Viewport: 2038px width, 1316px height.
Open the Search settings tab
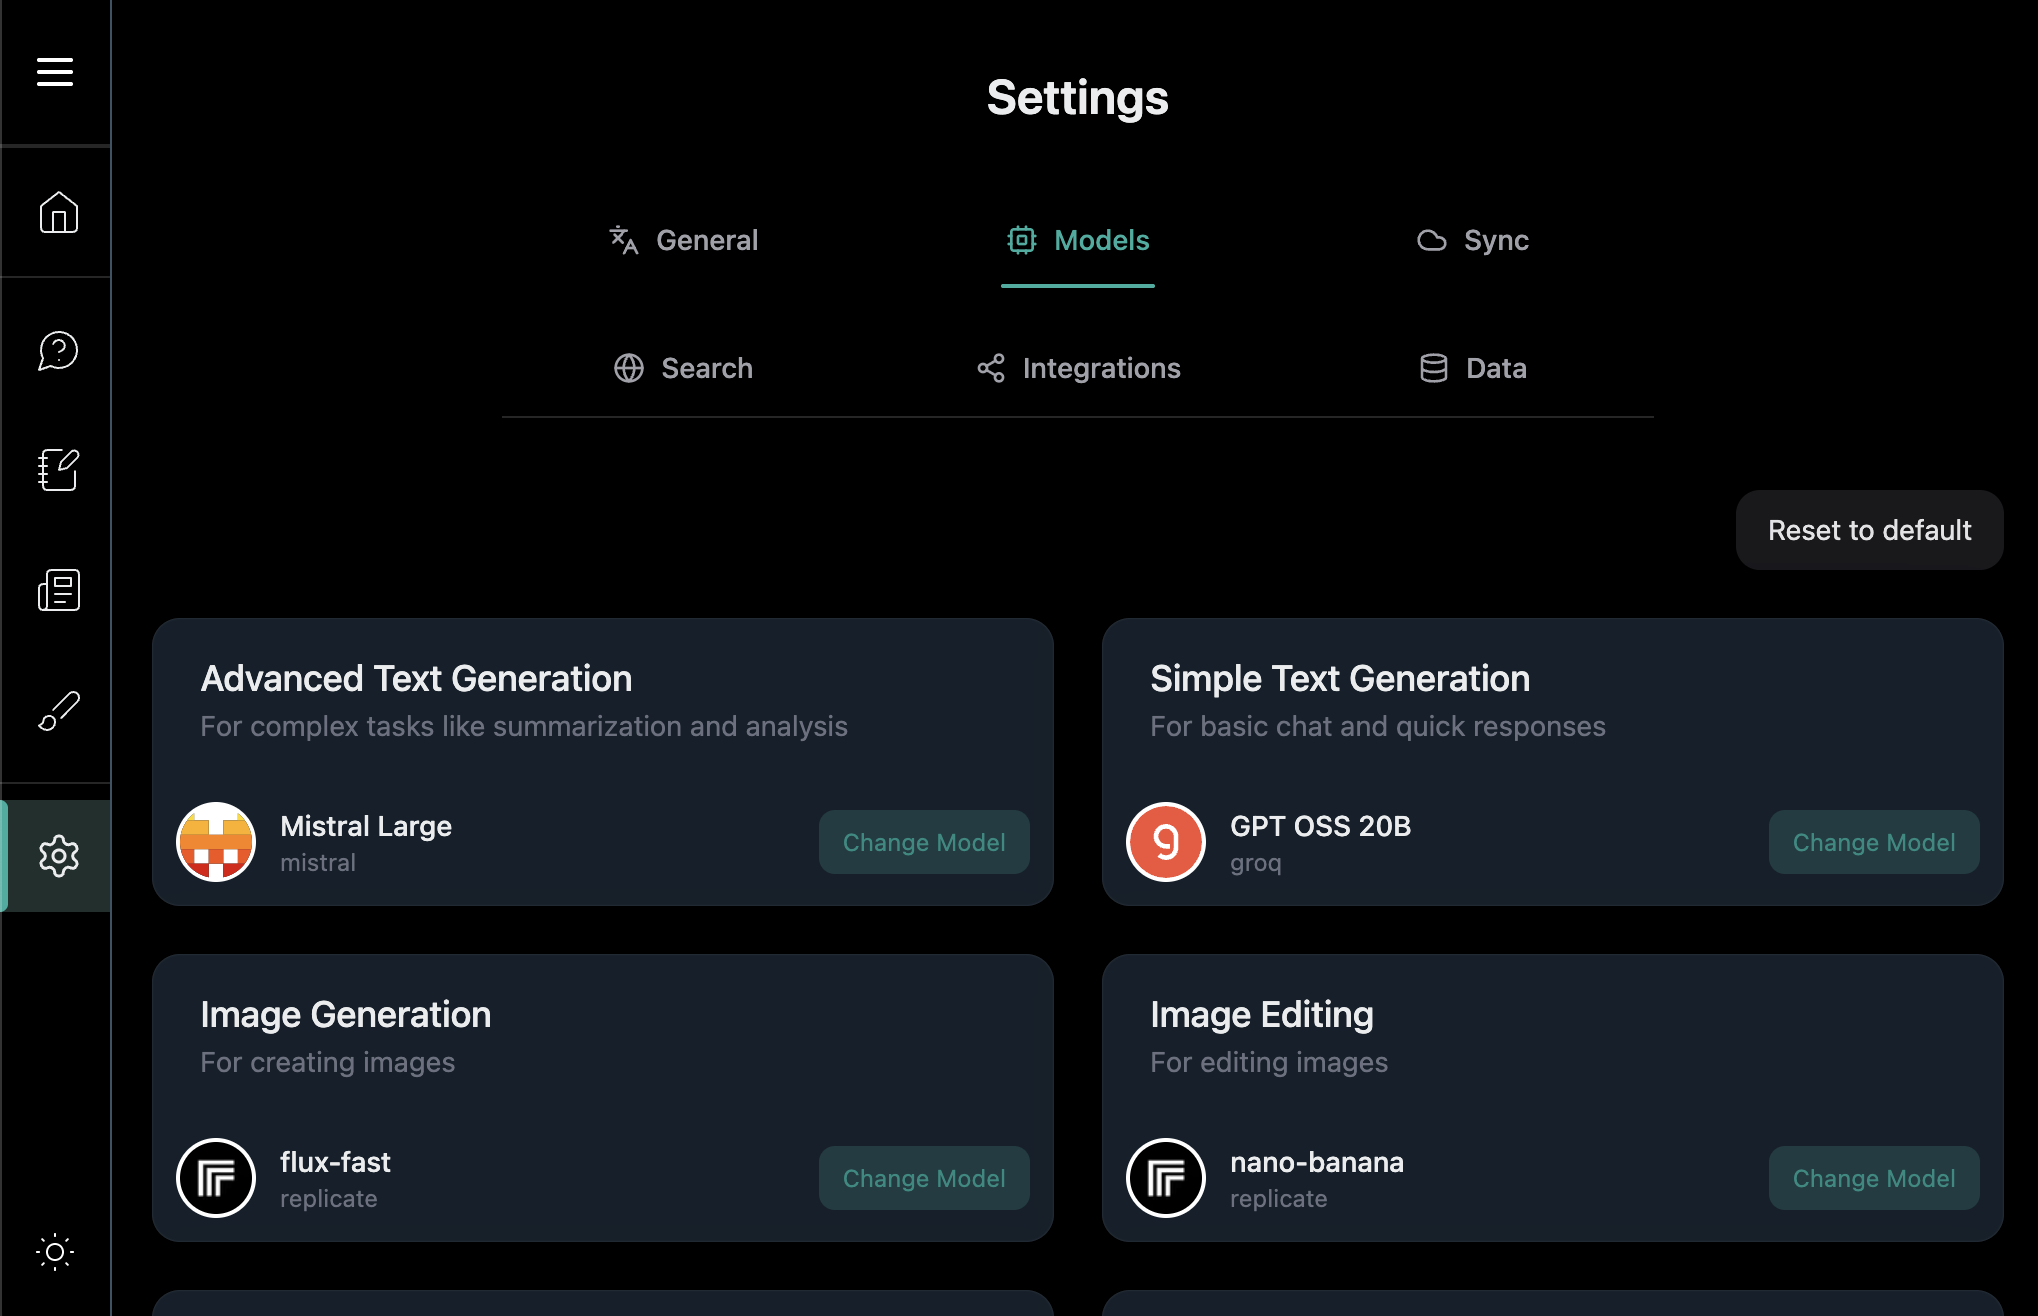coord(684,368)
